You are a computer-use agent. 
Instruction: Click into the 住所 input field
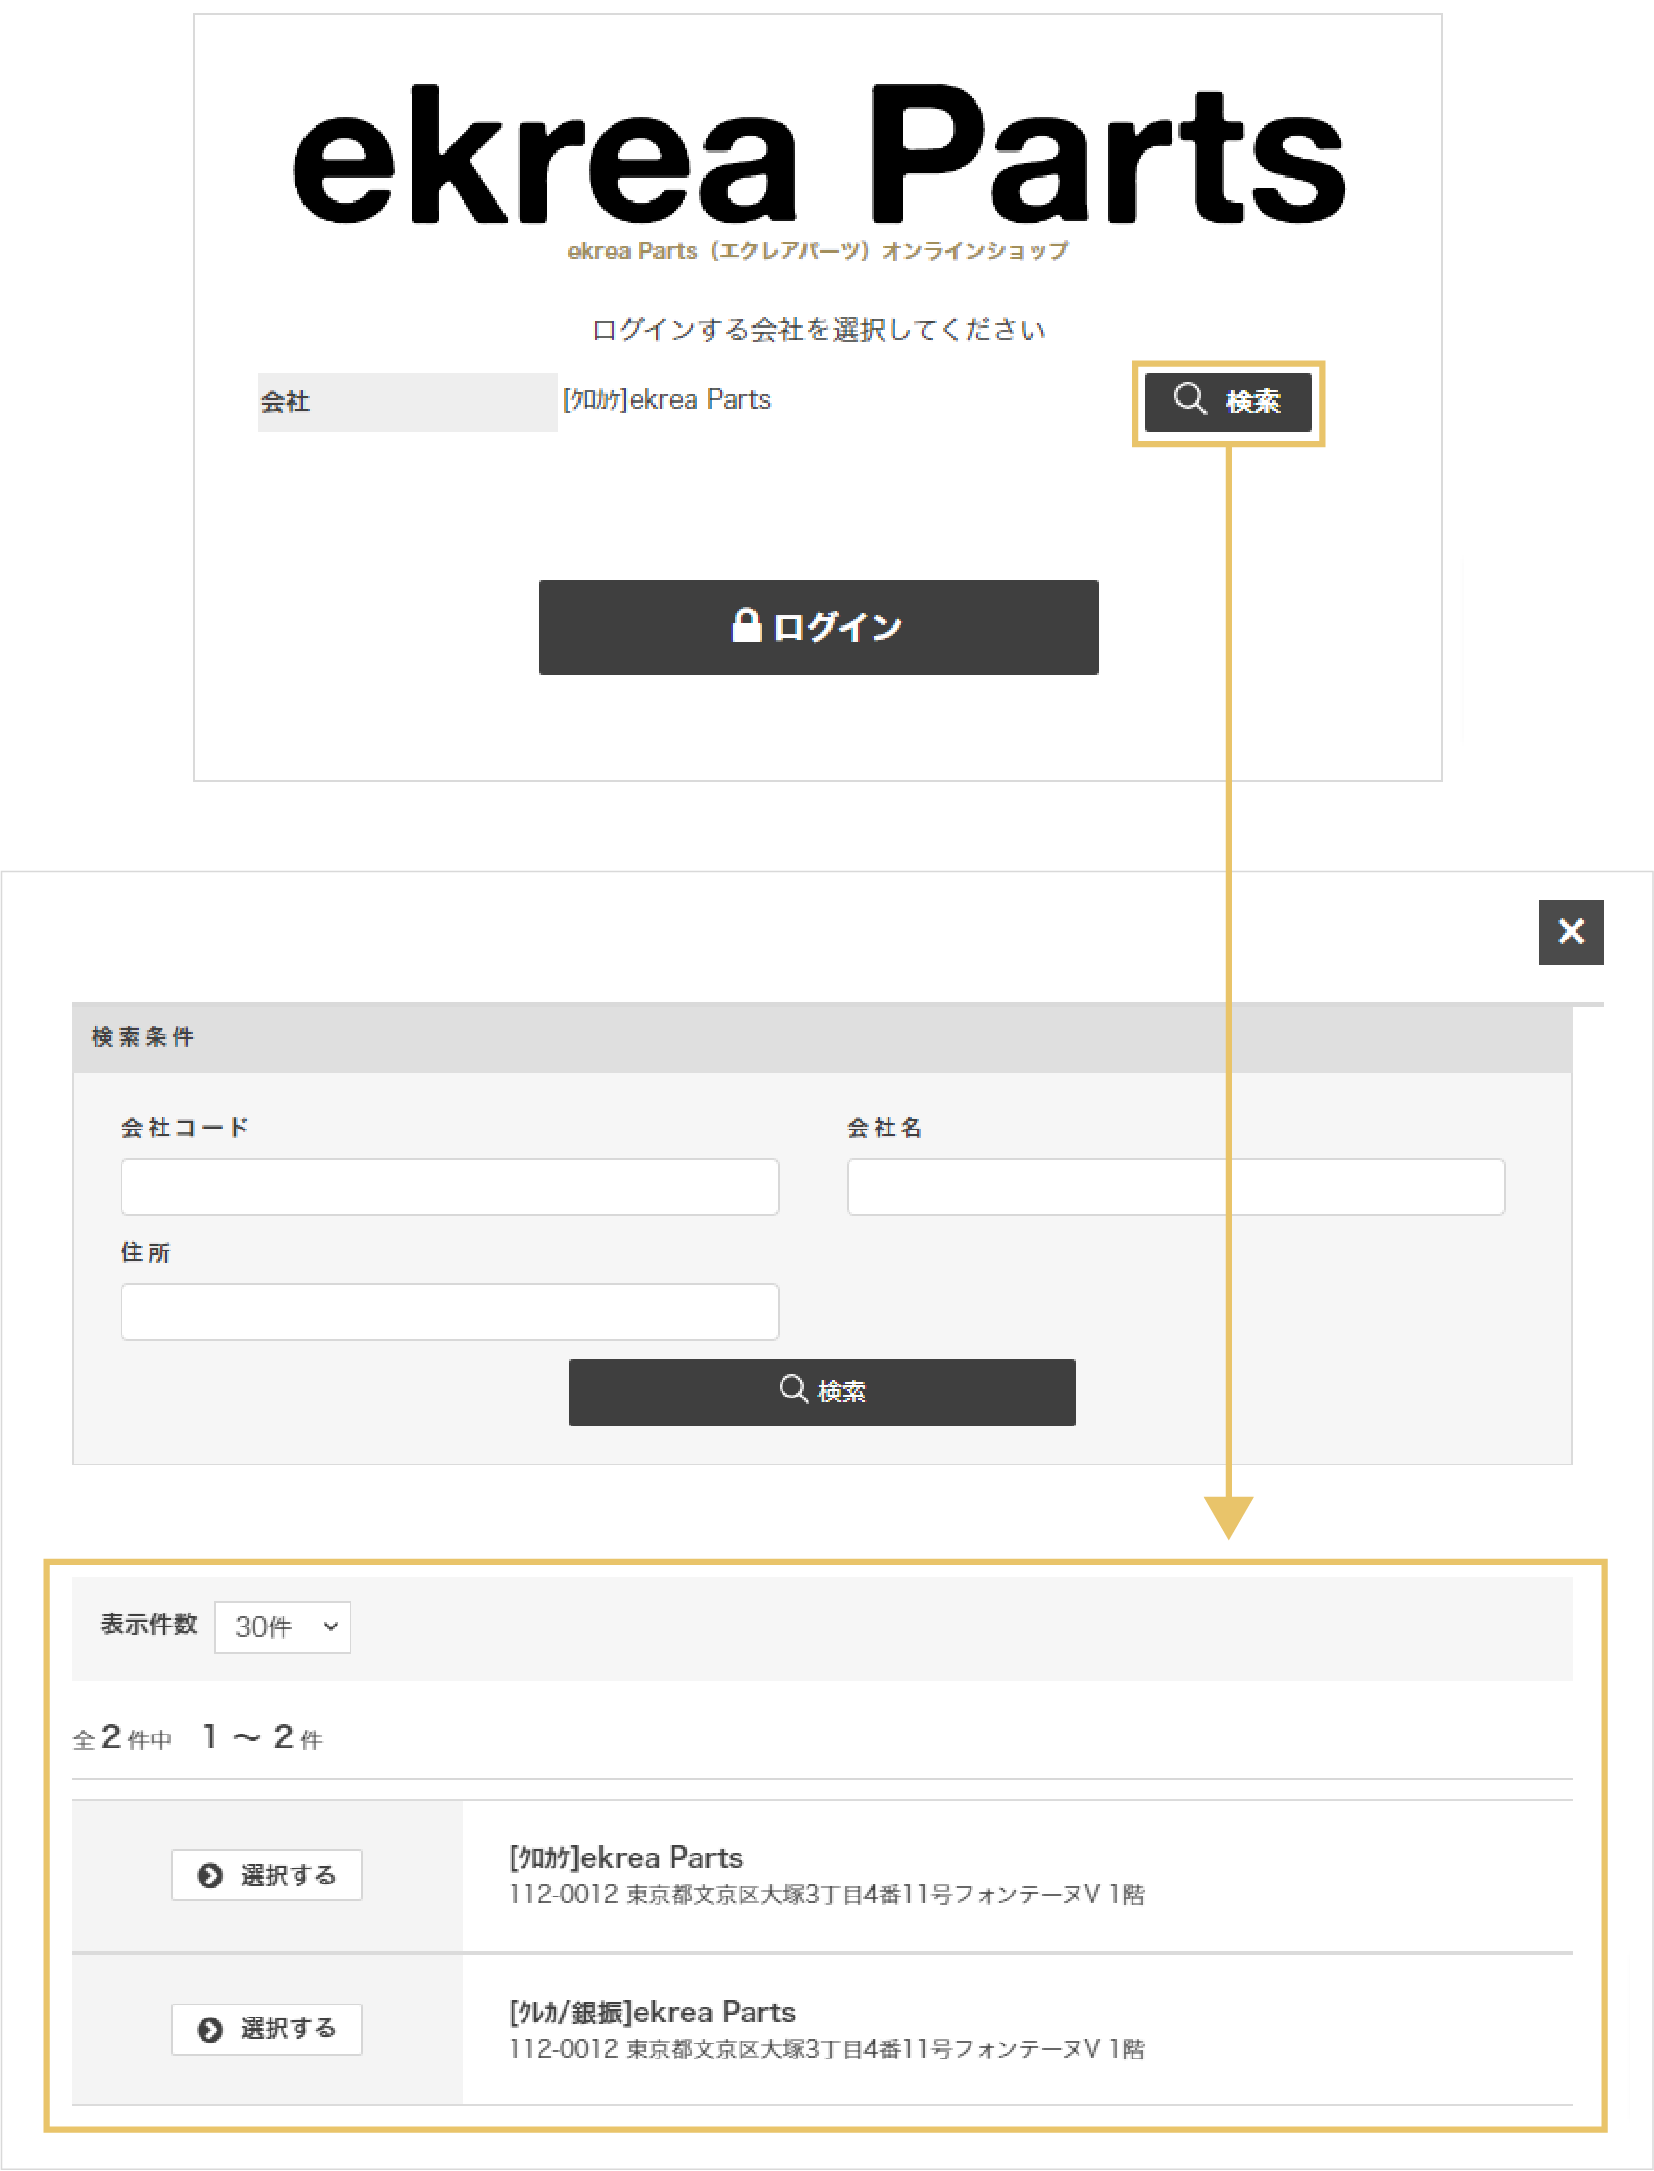click(x=450, y=1312)
